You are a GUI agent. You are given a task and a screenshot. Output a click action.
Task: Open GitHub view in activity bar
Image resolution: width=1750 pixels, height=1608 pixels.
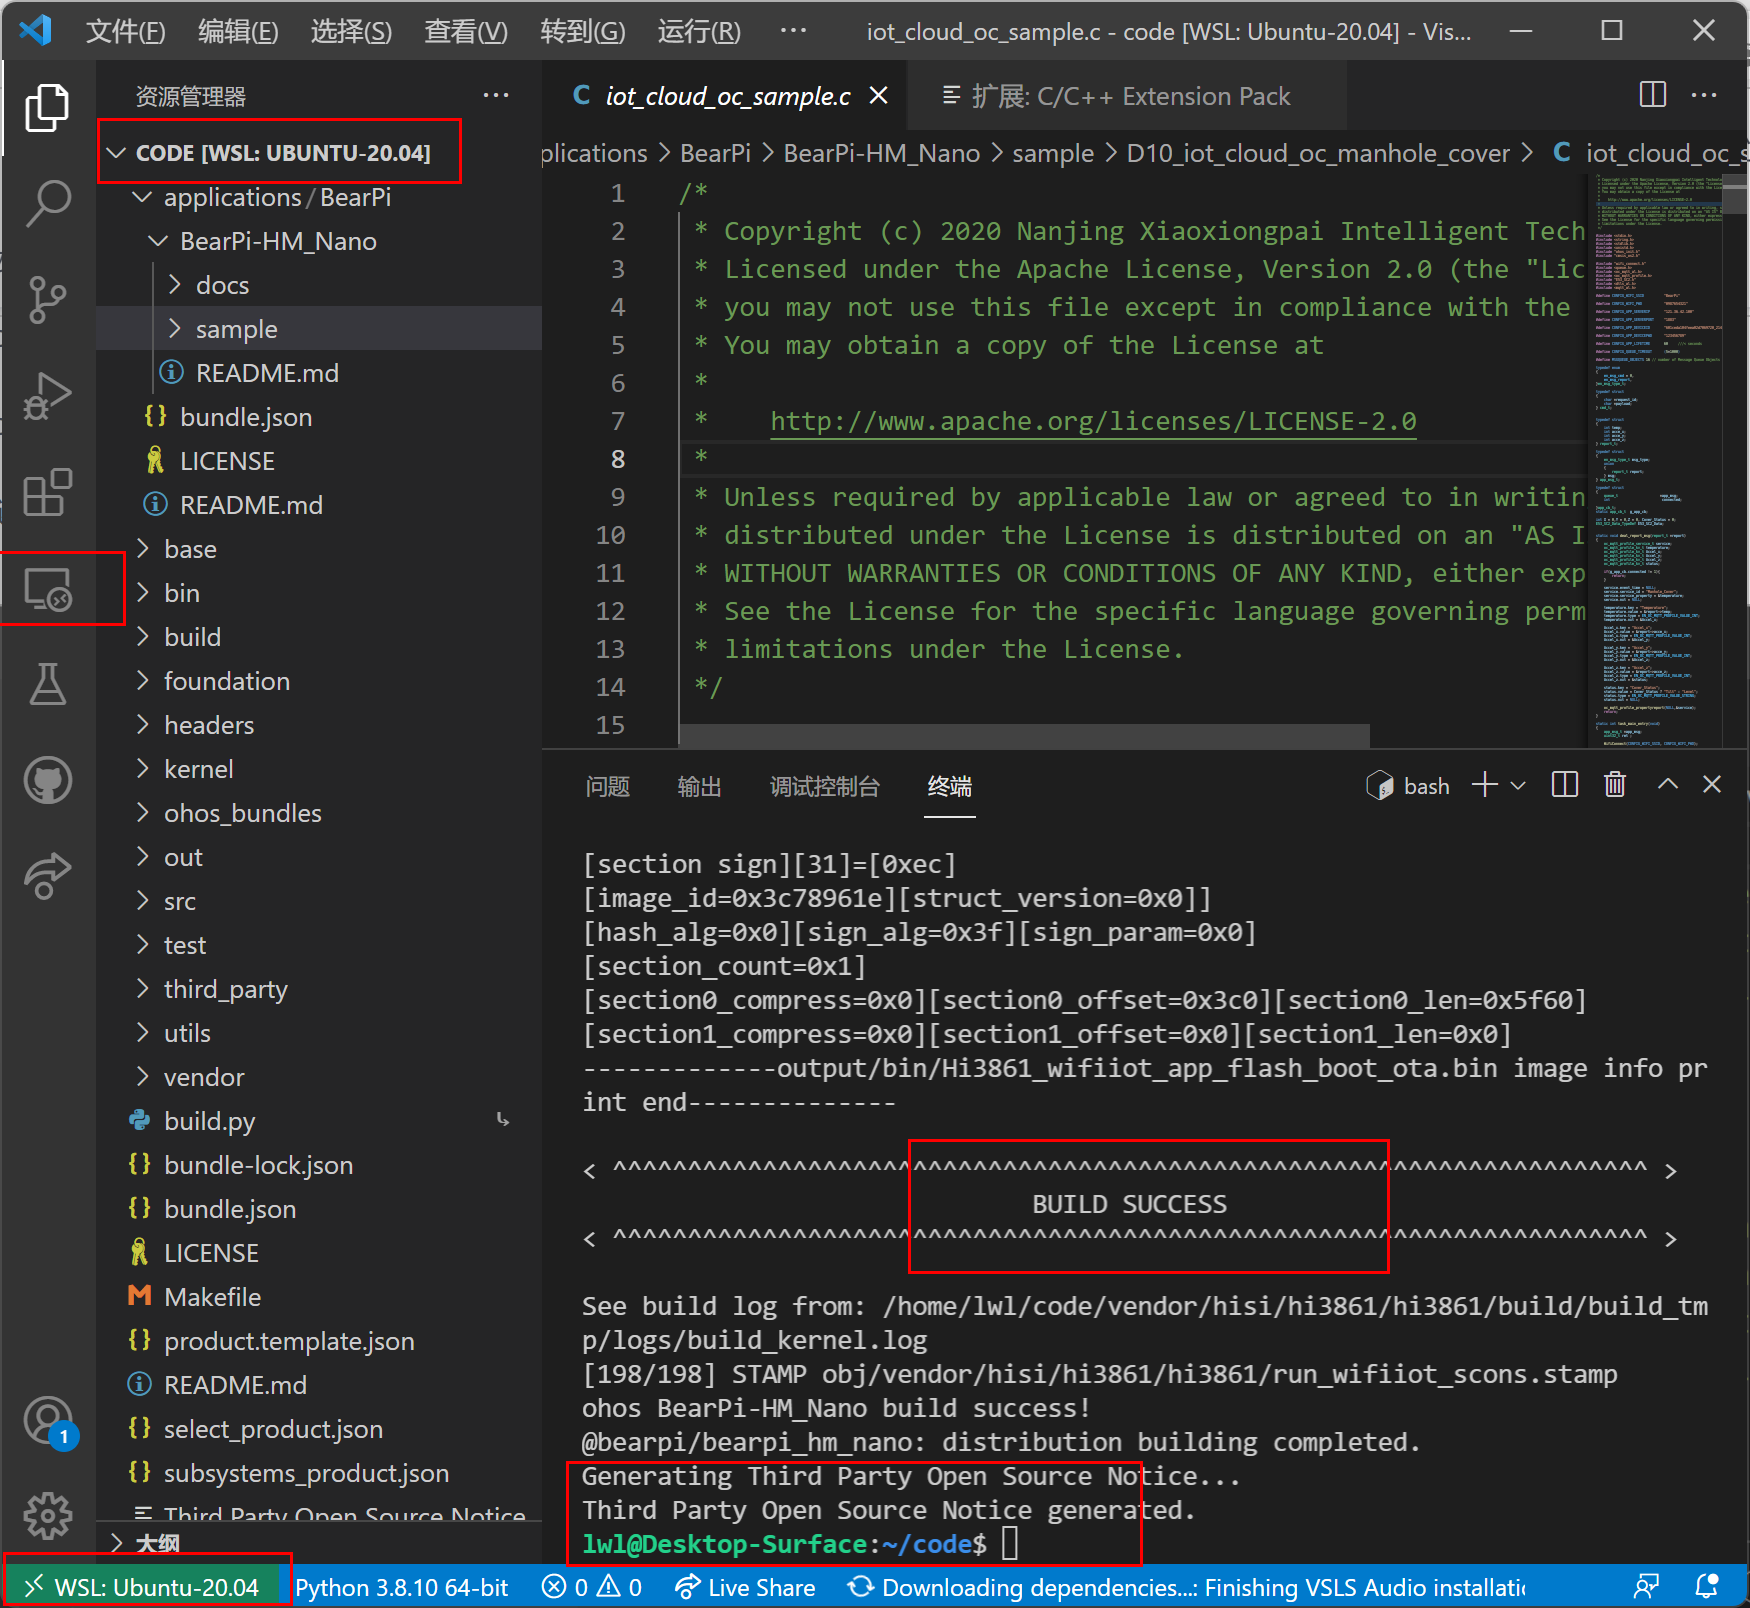click(47, 780)
